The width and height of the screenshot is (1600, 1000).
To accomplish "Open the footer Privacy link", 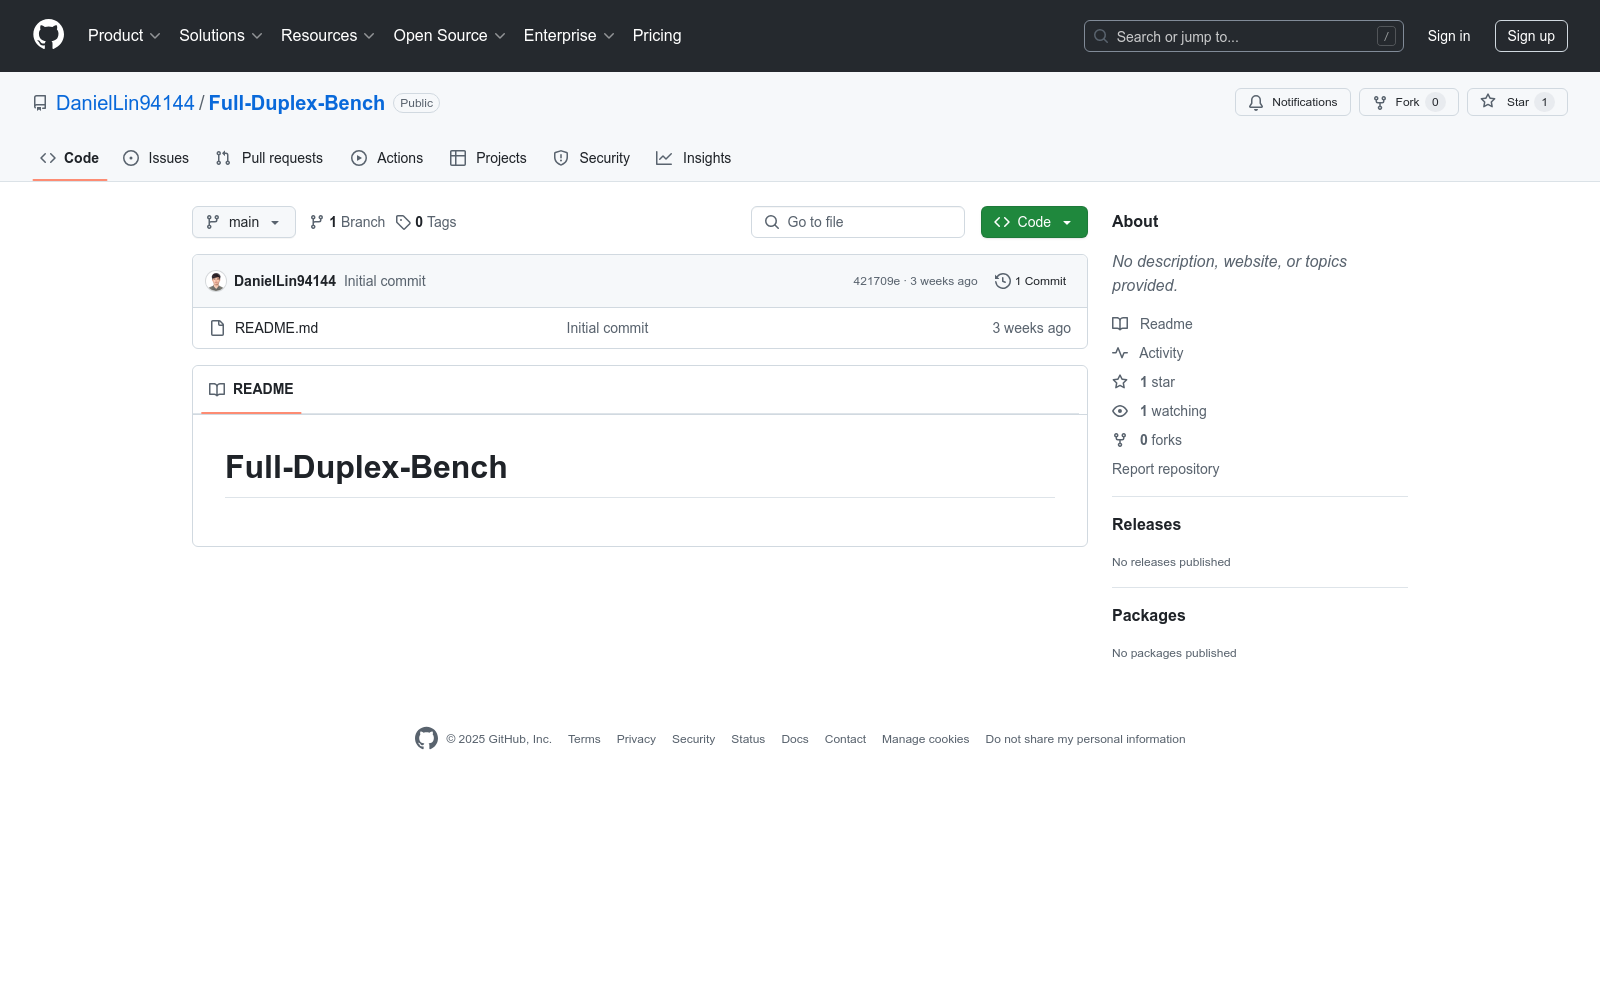I will pos(636,739).
